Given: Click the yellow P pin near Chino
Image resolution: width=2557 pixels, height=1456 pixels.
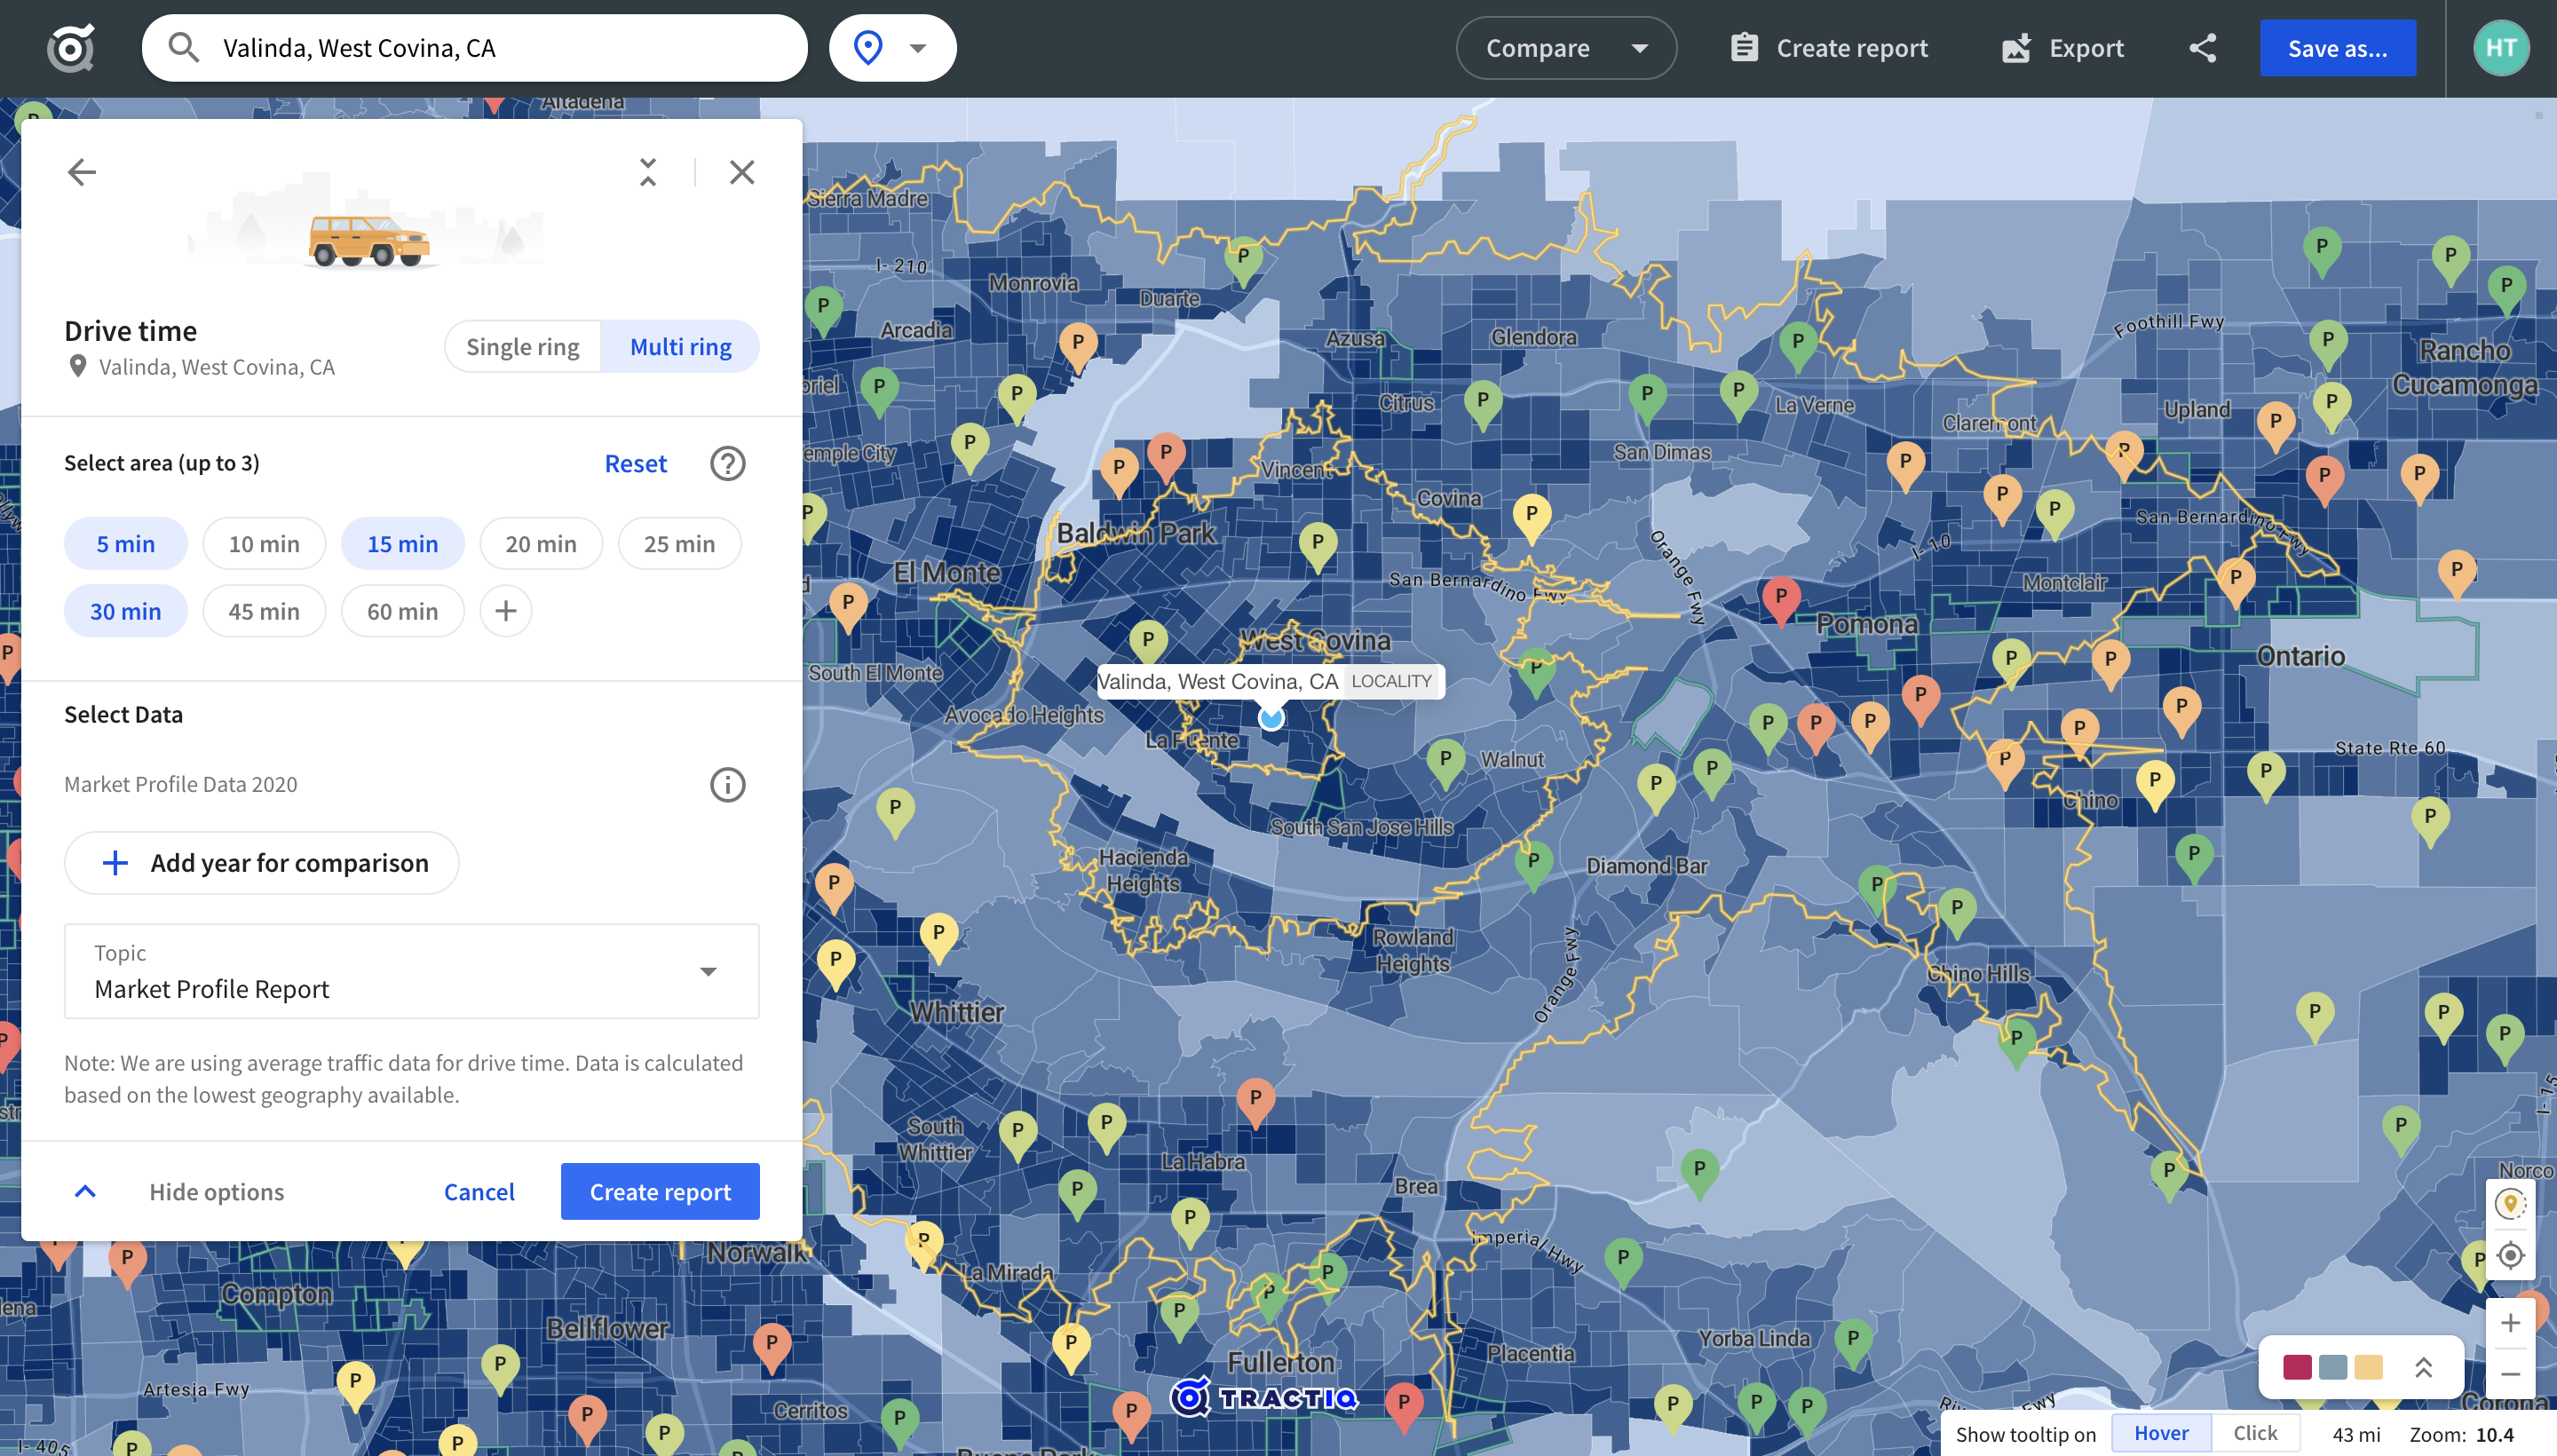Looking at the screenshot, I should point(2154,783).
